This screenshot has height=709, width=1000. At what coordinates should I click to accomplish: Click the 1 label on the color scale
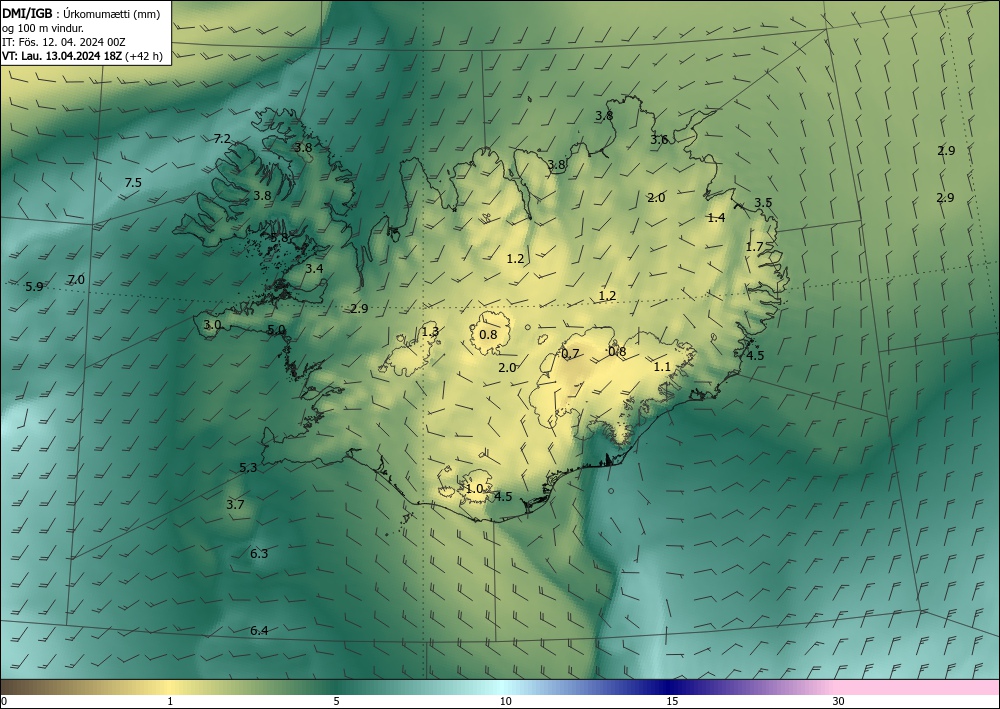pos(170,701)
